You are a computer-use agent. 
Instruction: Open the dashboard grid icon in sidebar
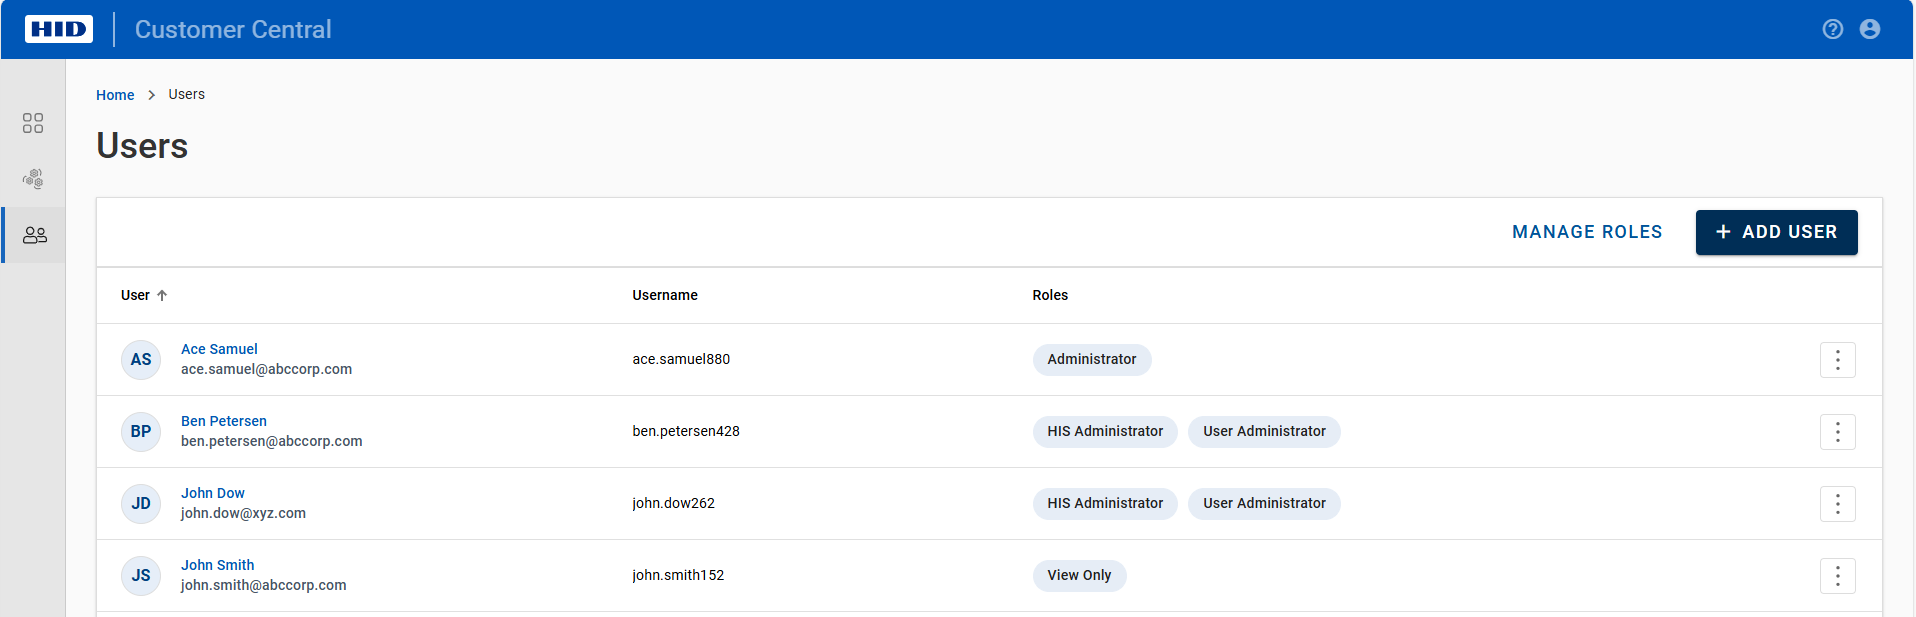coord(33,123)
